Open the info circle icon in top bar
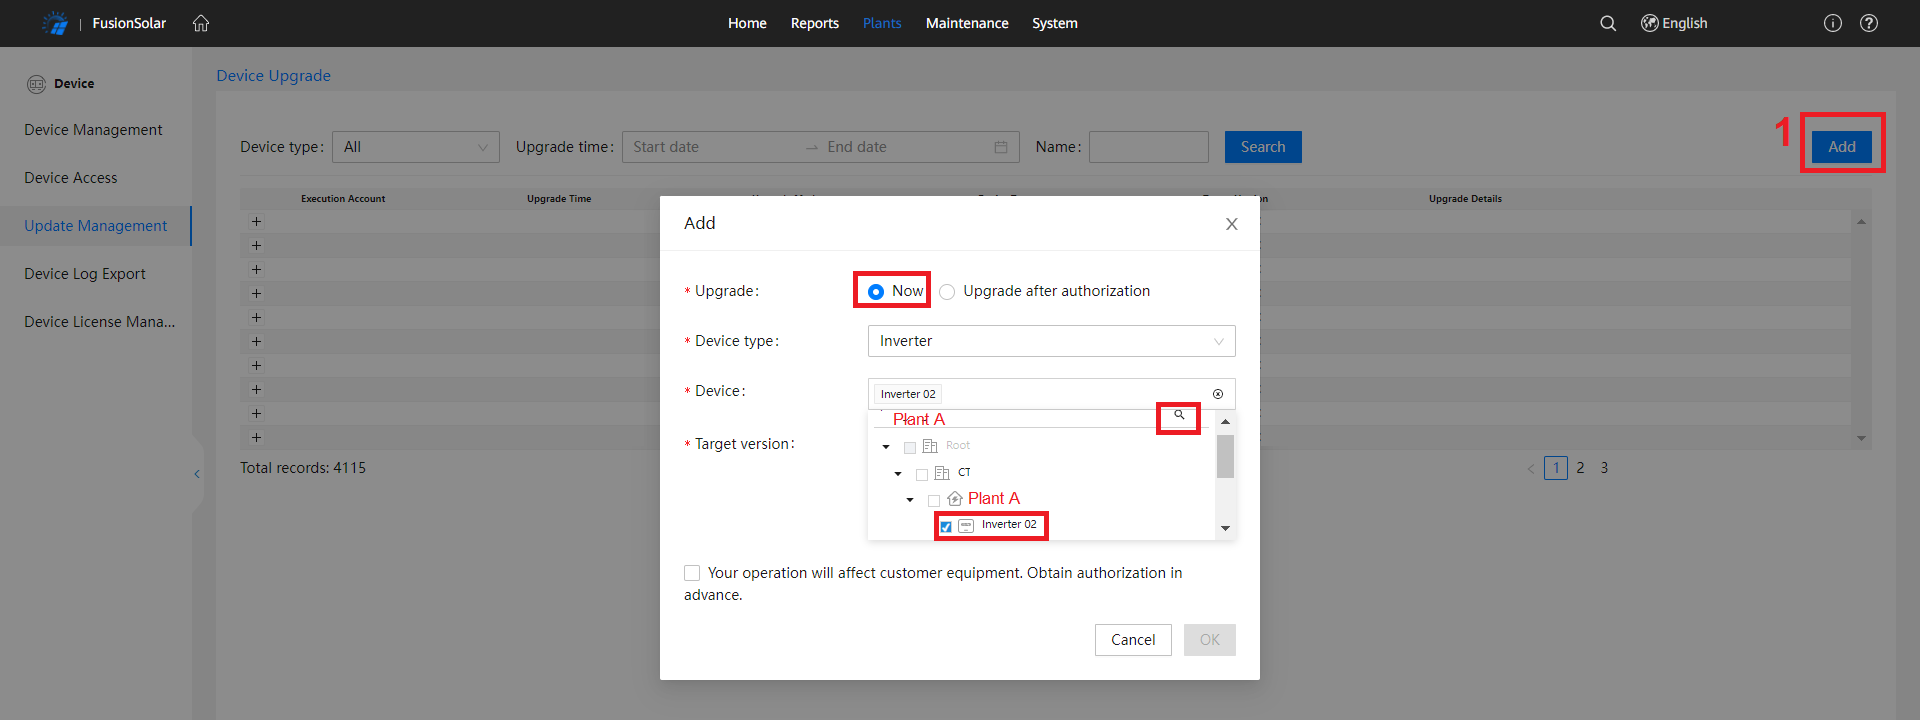This screenshot has width=1920, height=720. (1833, 23)
